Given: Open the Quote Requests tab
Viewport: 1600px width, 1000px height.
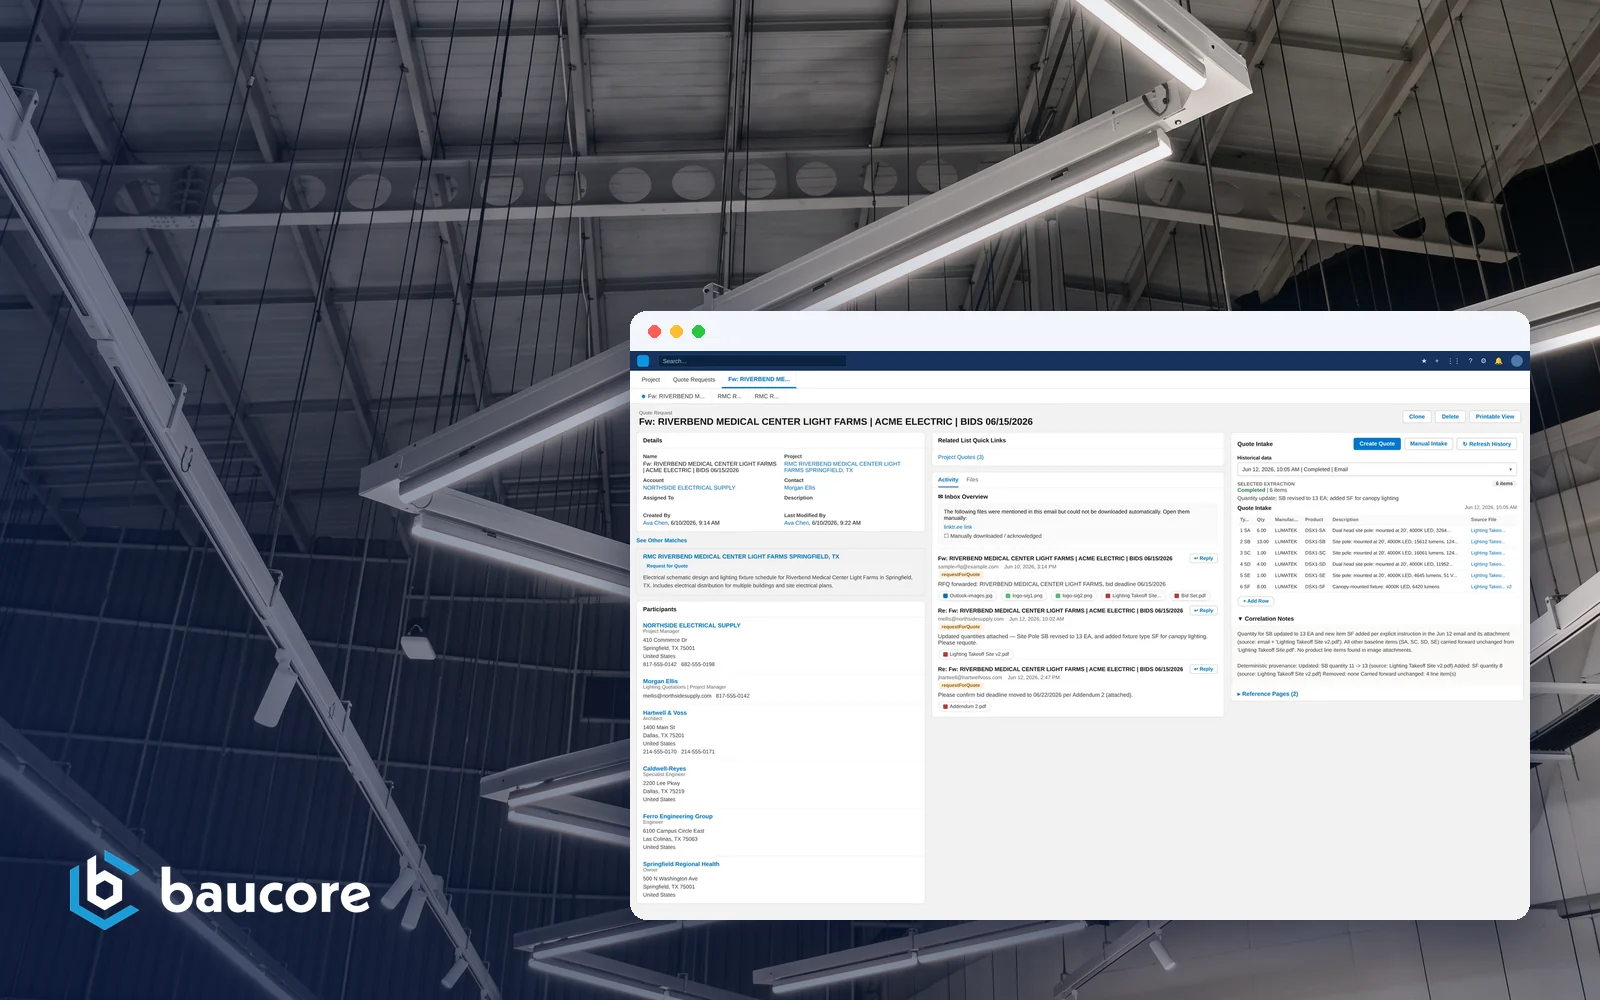Looking at the screenshot, I should point(694,380).
